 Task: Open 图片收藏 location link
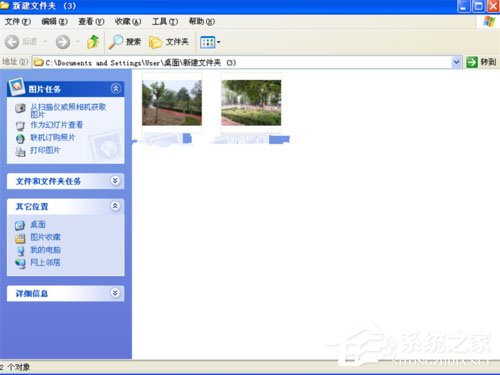[45, 237]
